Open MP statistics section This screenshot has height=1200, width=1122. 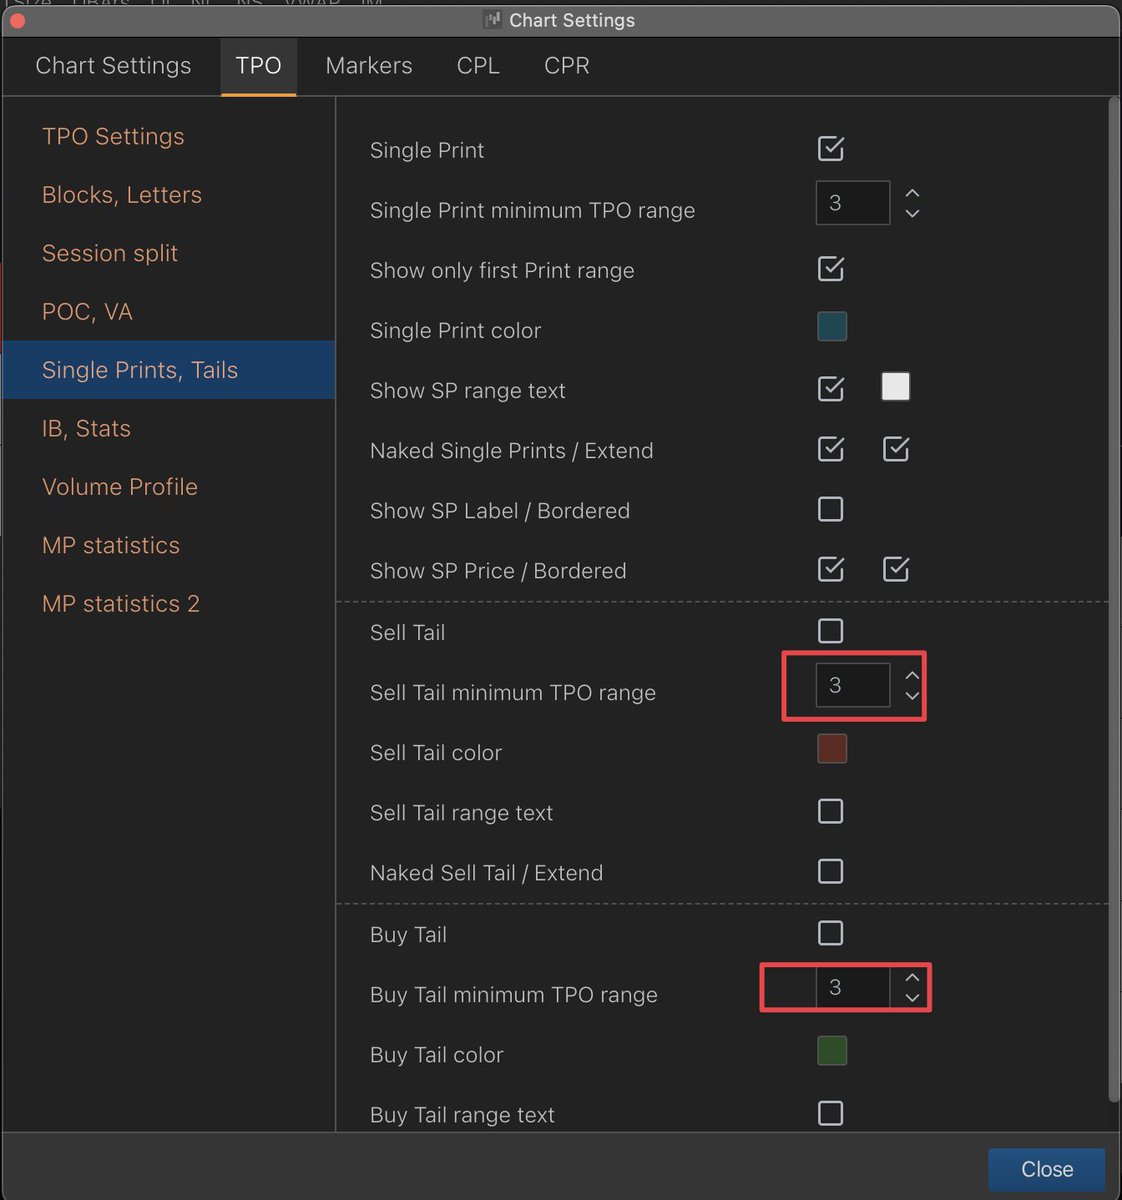(x=168, y=546)
